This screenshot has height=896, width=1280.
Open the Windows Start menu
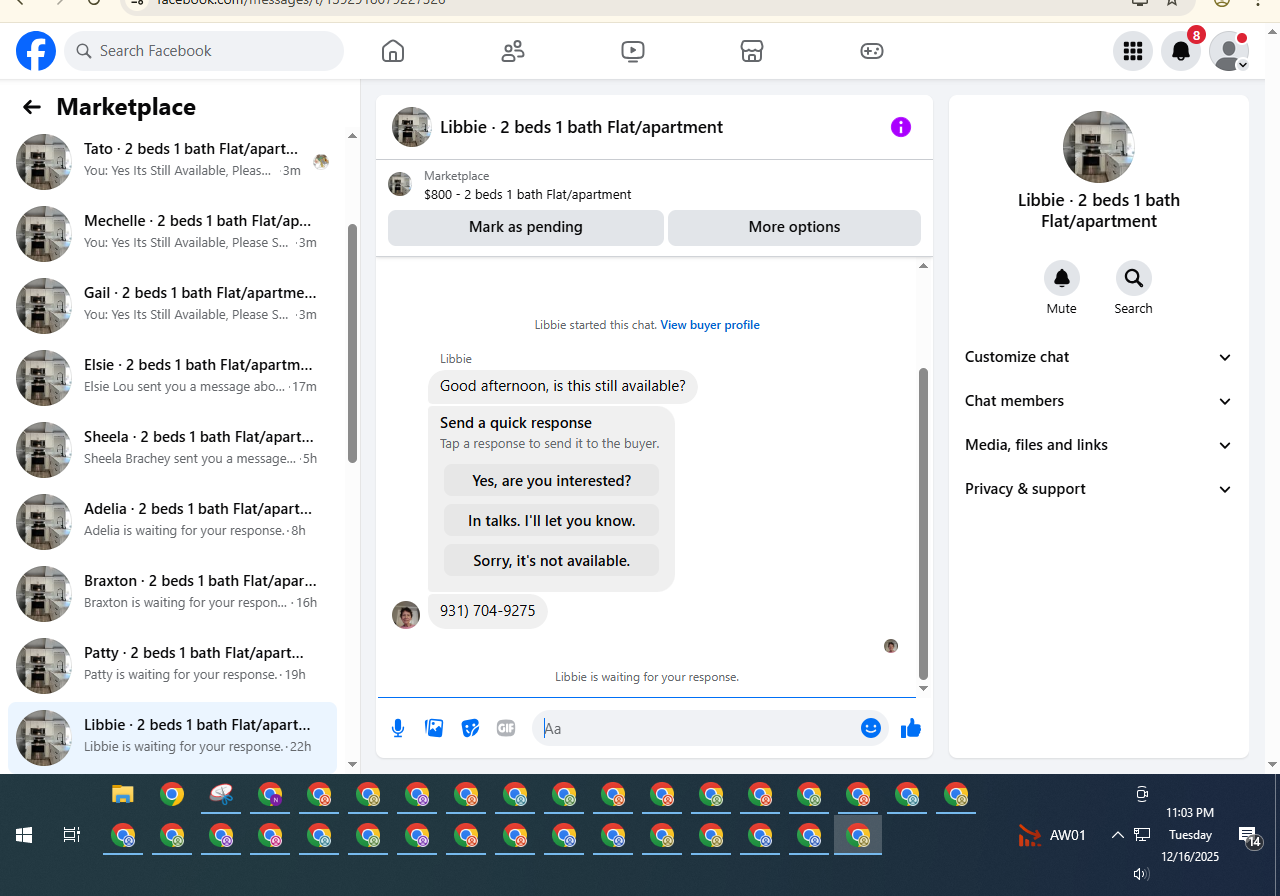(24, 835)
